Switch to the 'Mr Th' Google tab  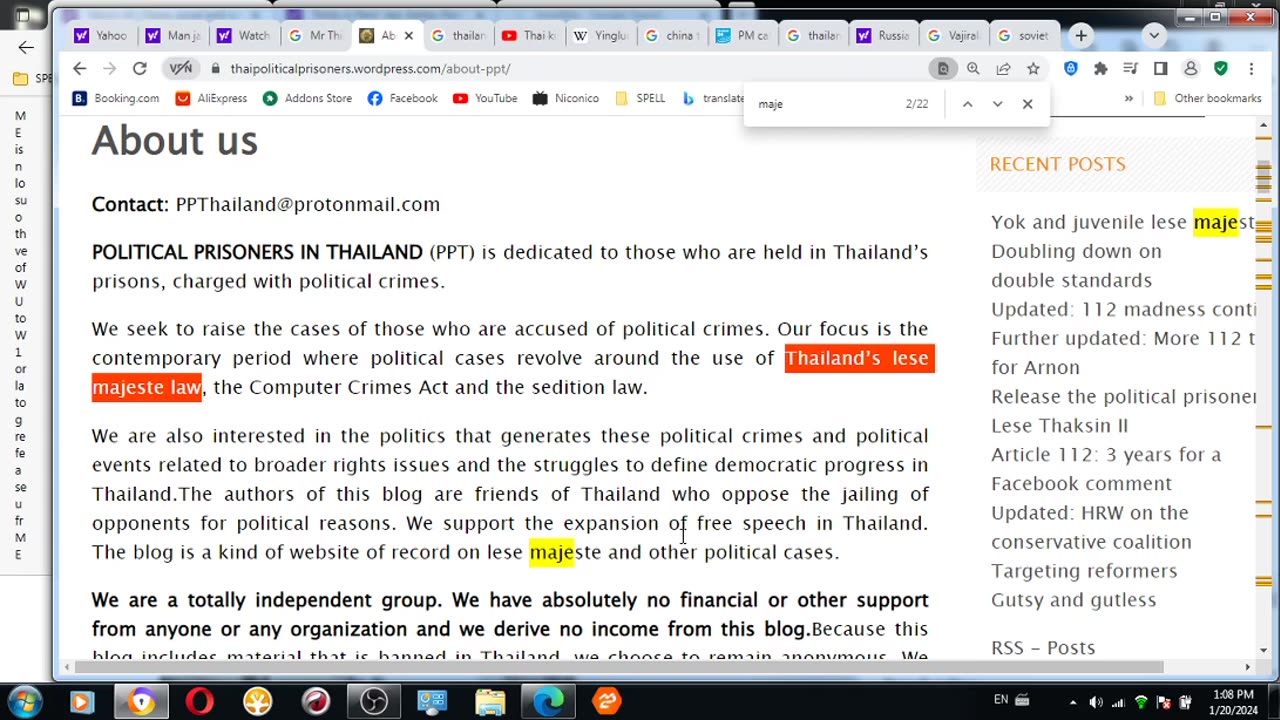(316, 36)
